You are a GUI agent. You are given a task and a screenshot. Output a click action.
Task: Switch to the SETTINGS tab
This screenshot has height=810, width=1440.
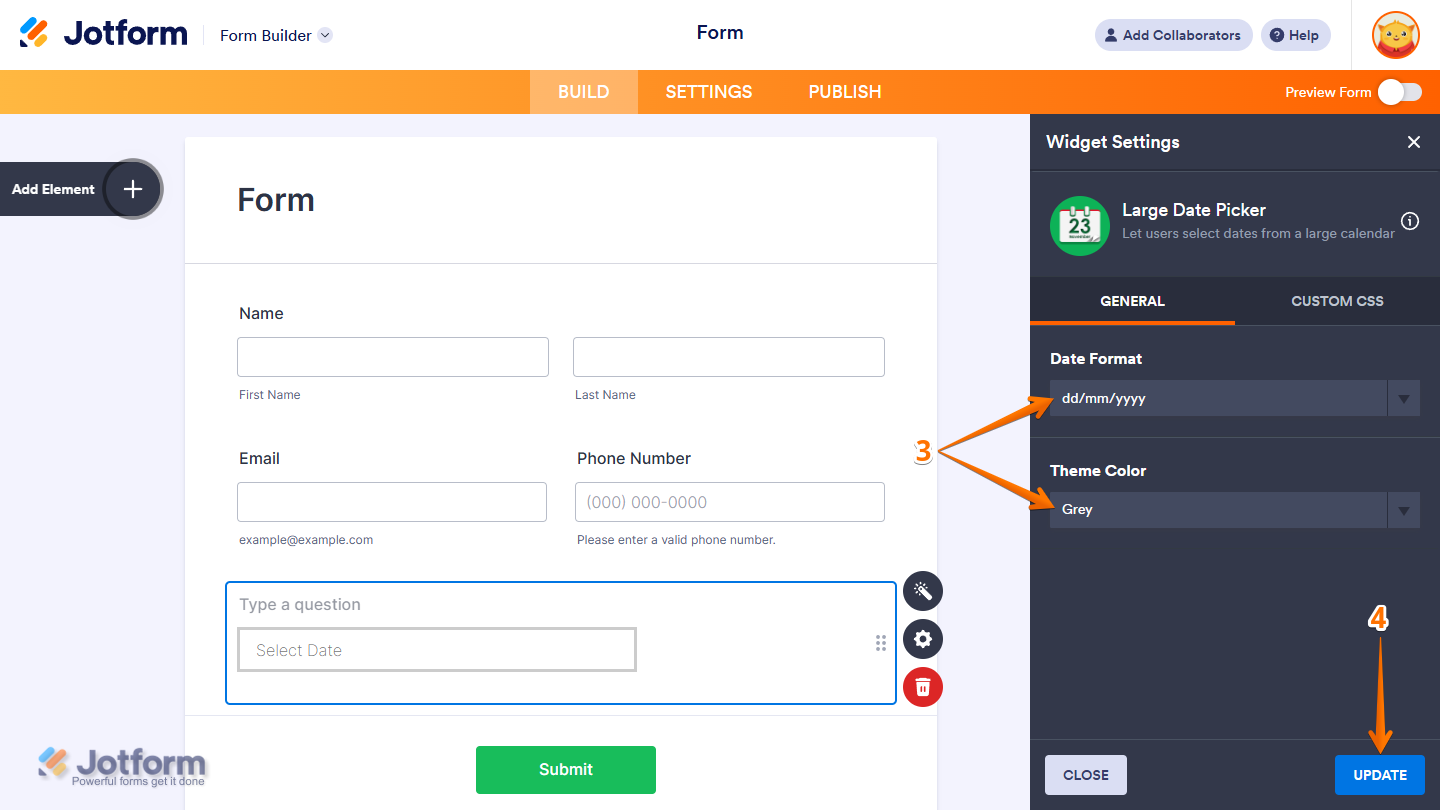(x=708, y=91)
